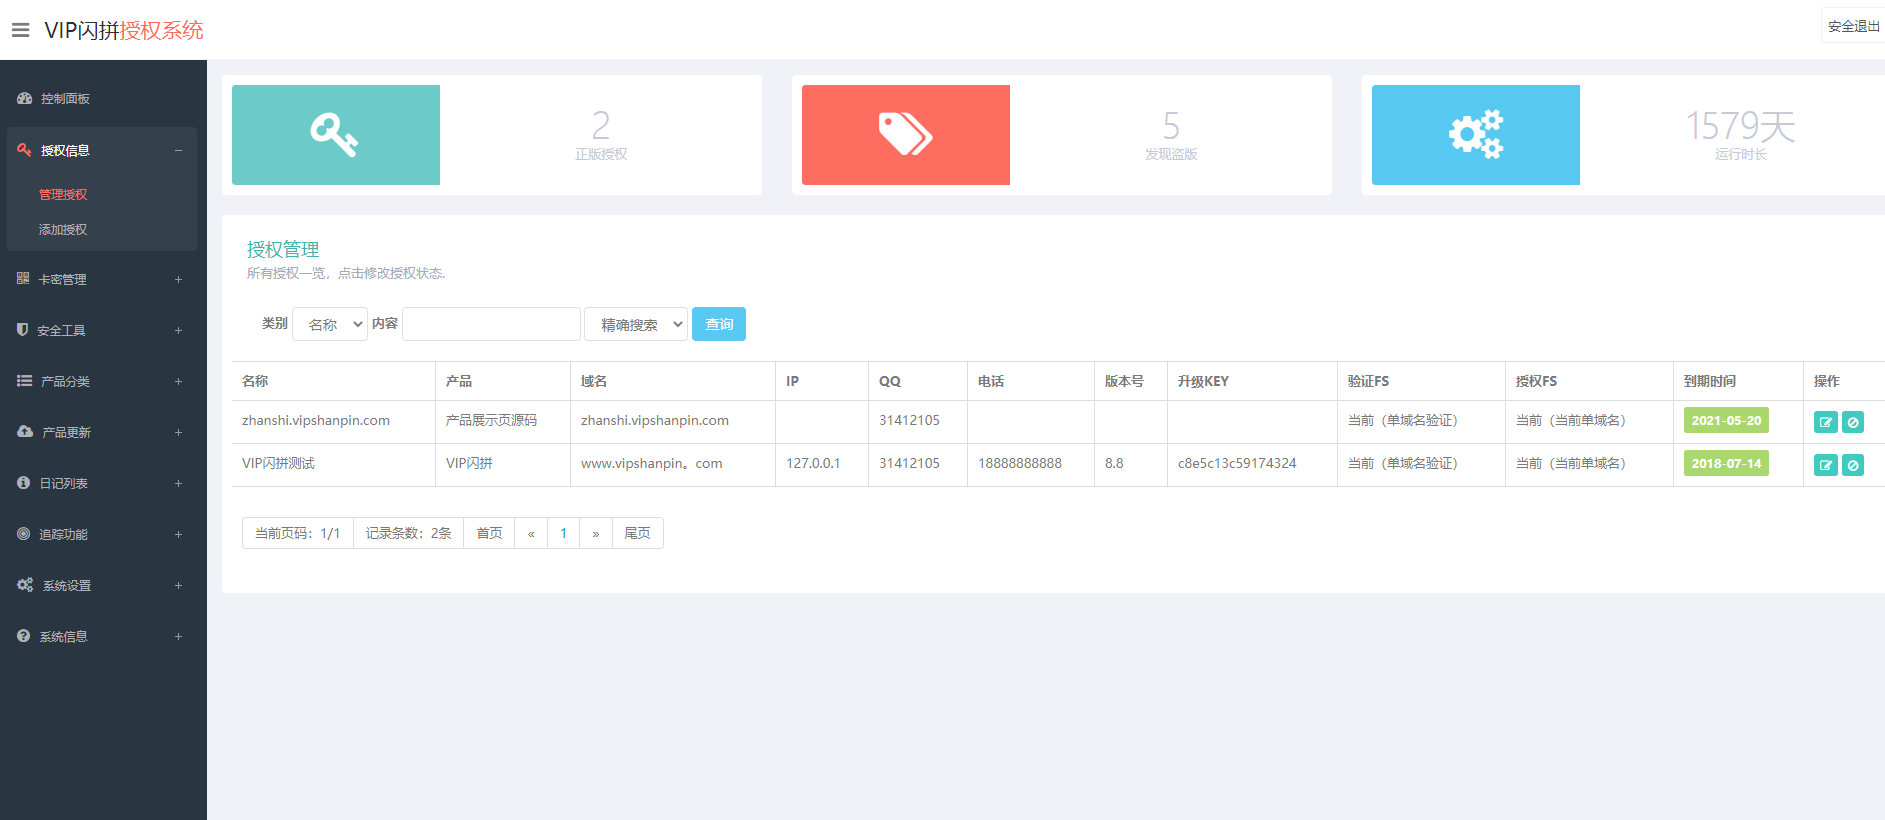Open the 产品更新 menu item
The width and height of the screenshot is (1885, 820).
(x=102, y=432)
